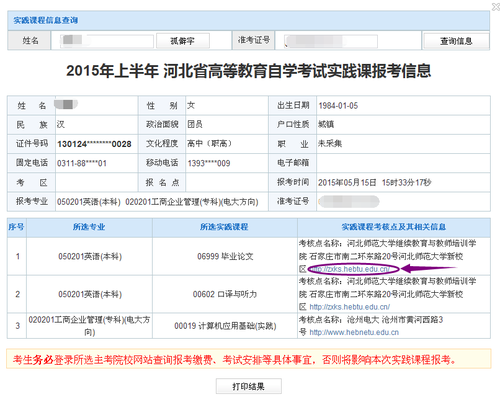
Task: Select the gender value 女
Action: pyautogui.click(x=191, y=105)
